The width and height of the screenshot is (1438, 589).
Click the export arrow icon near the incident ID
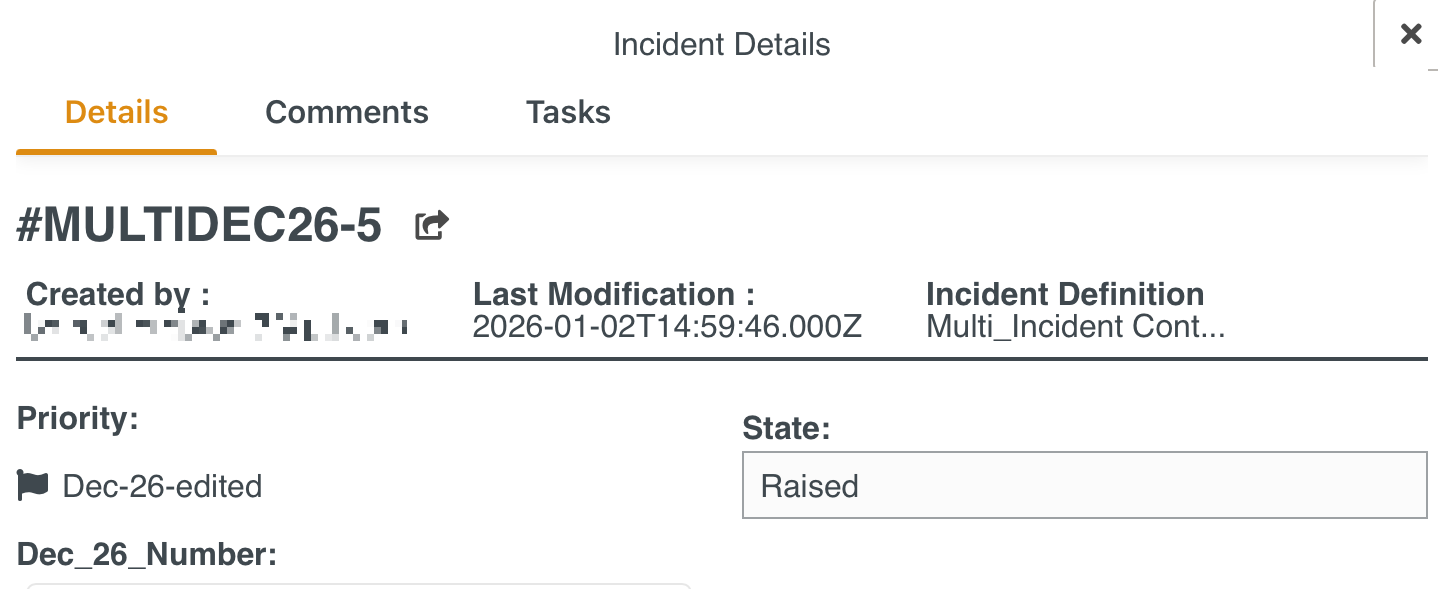(x=431, y=224)
